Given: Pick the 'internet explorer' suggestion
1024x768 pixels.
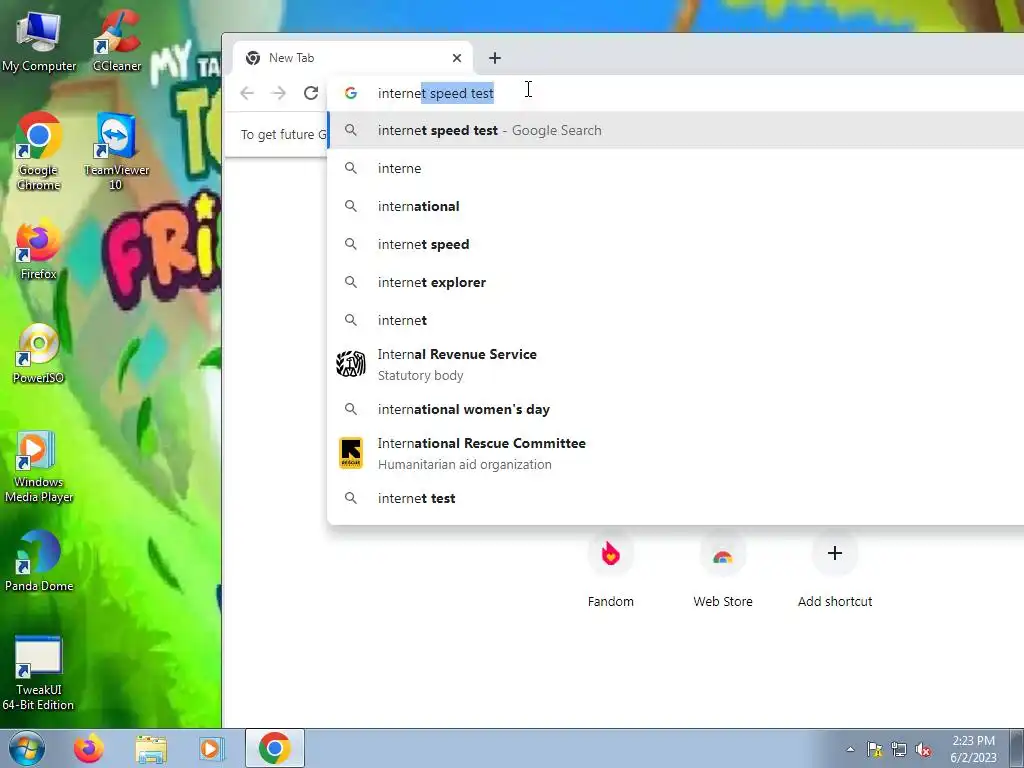Looking at the screenshot, I should (675, 282).
